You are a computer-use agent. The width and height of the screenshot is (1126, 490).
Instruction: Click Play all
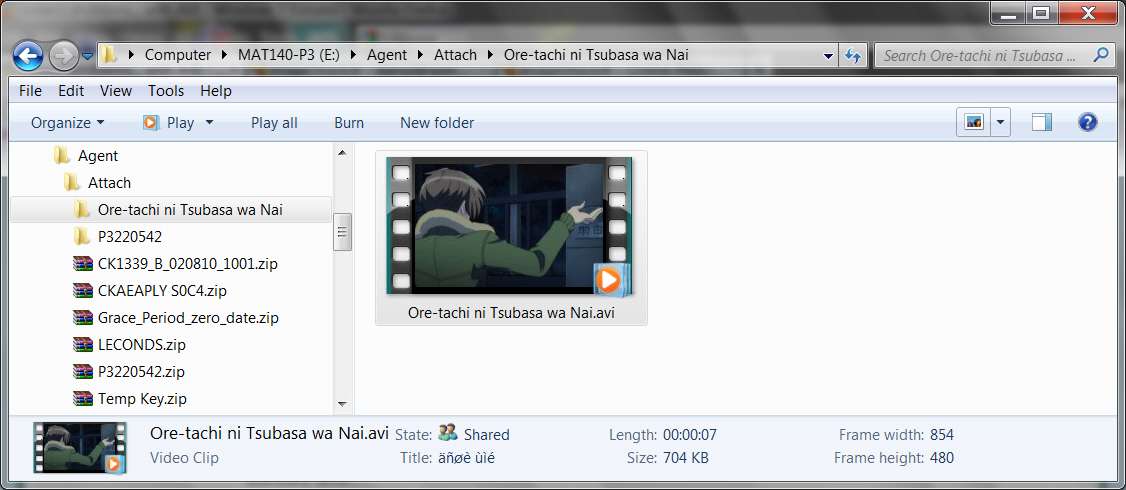coord(274,123)
